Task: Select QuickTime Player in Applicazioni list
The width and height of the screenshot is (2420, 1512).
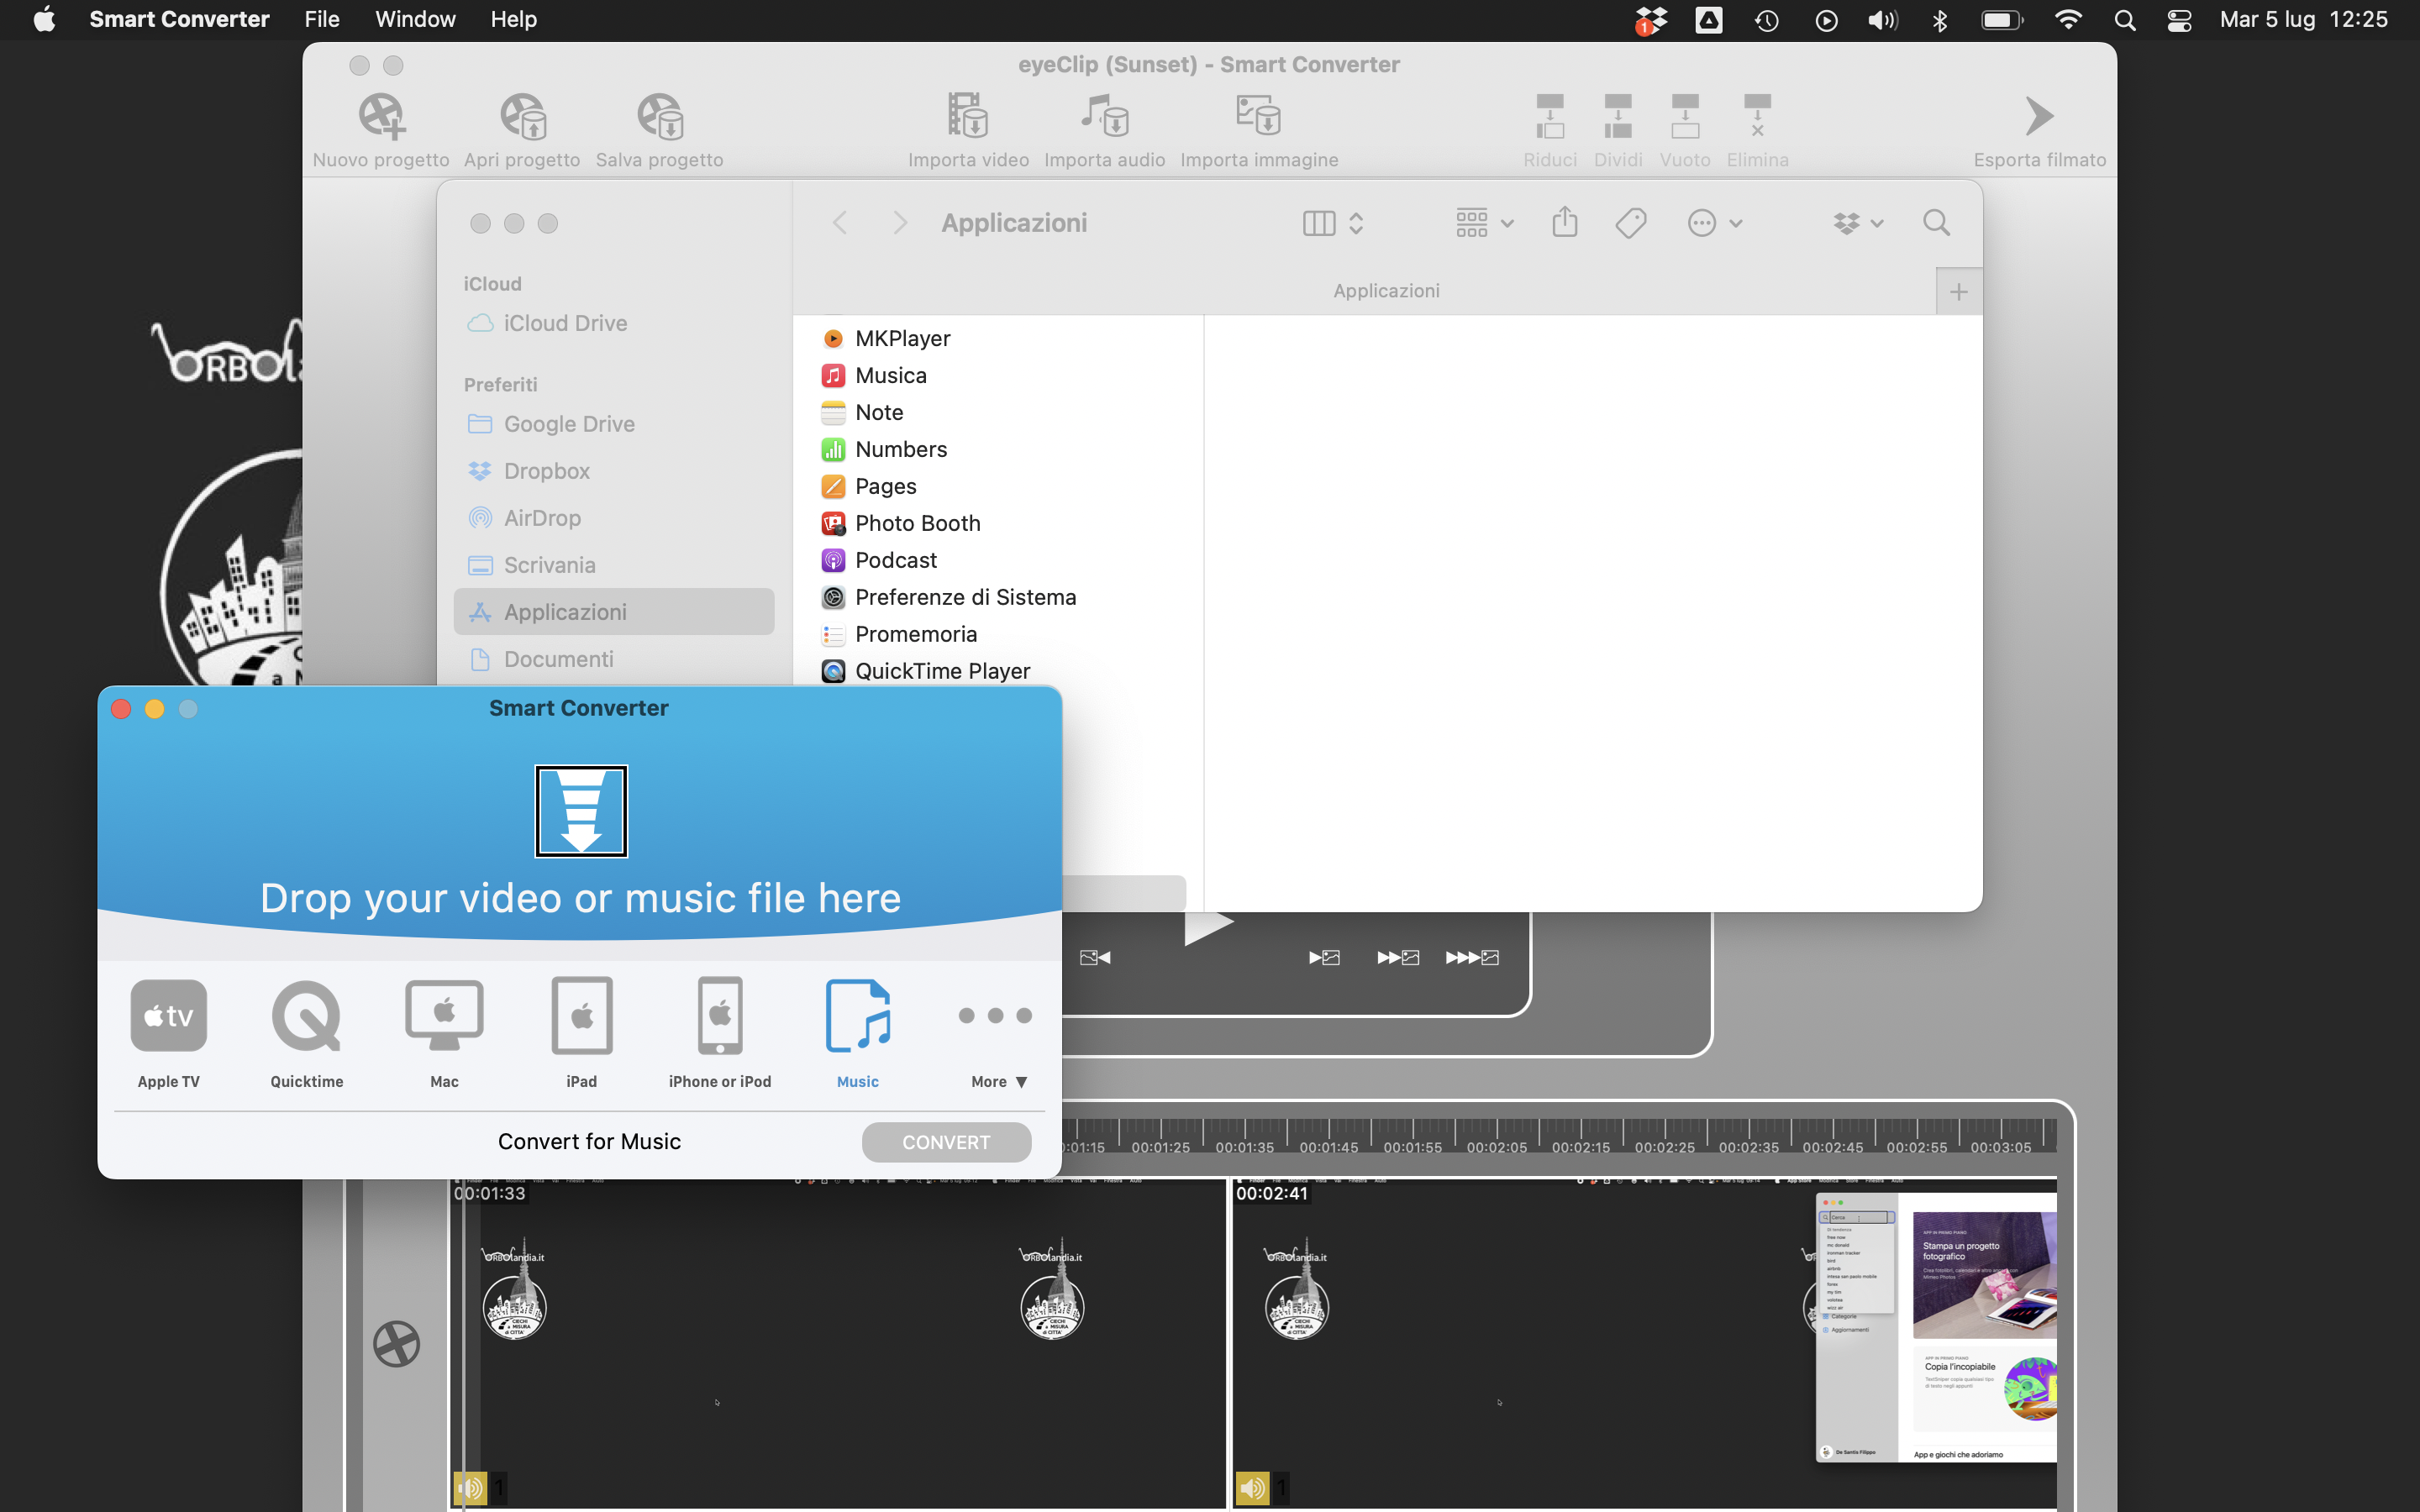Action: click(x=997, y=670)
